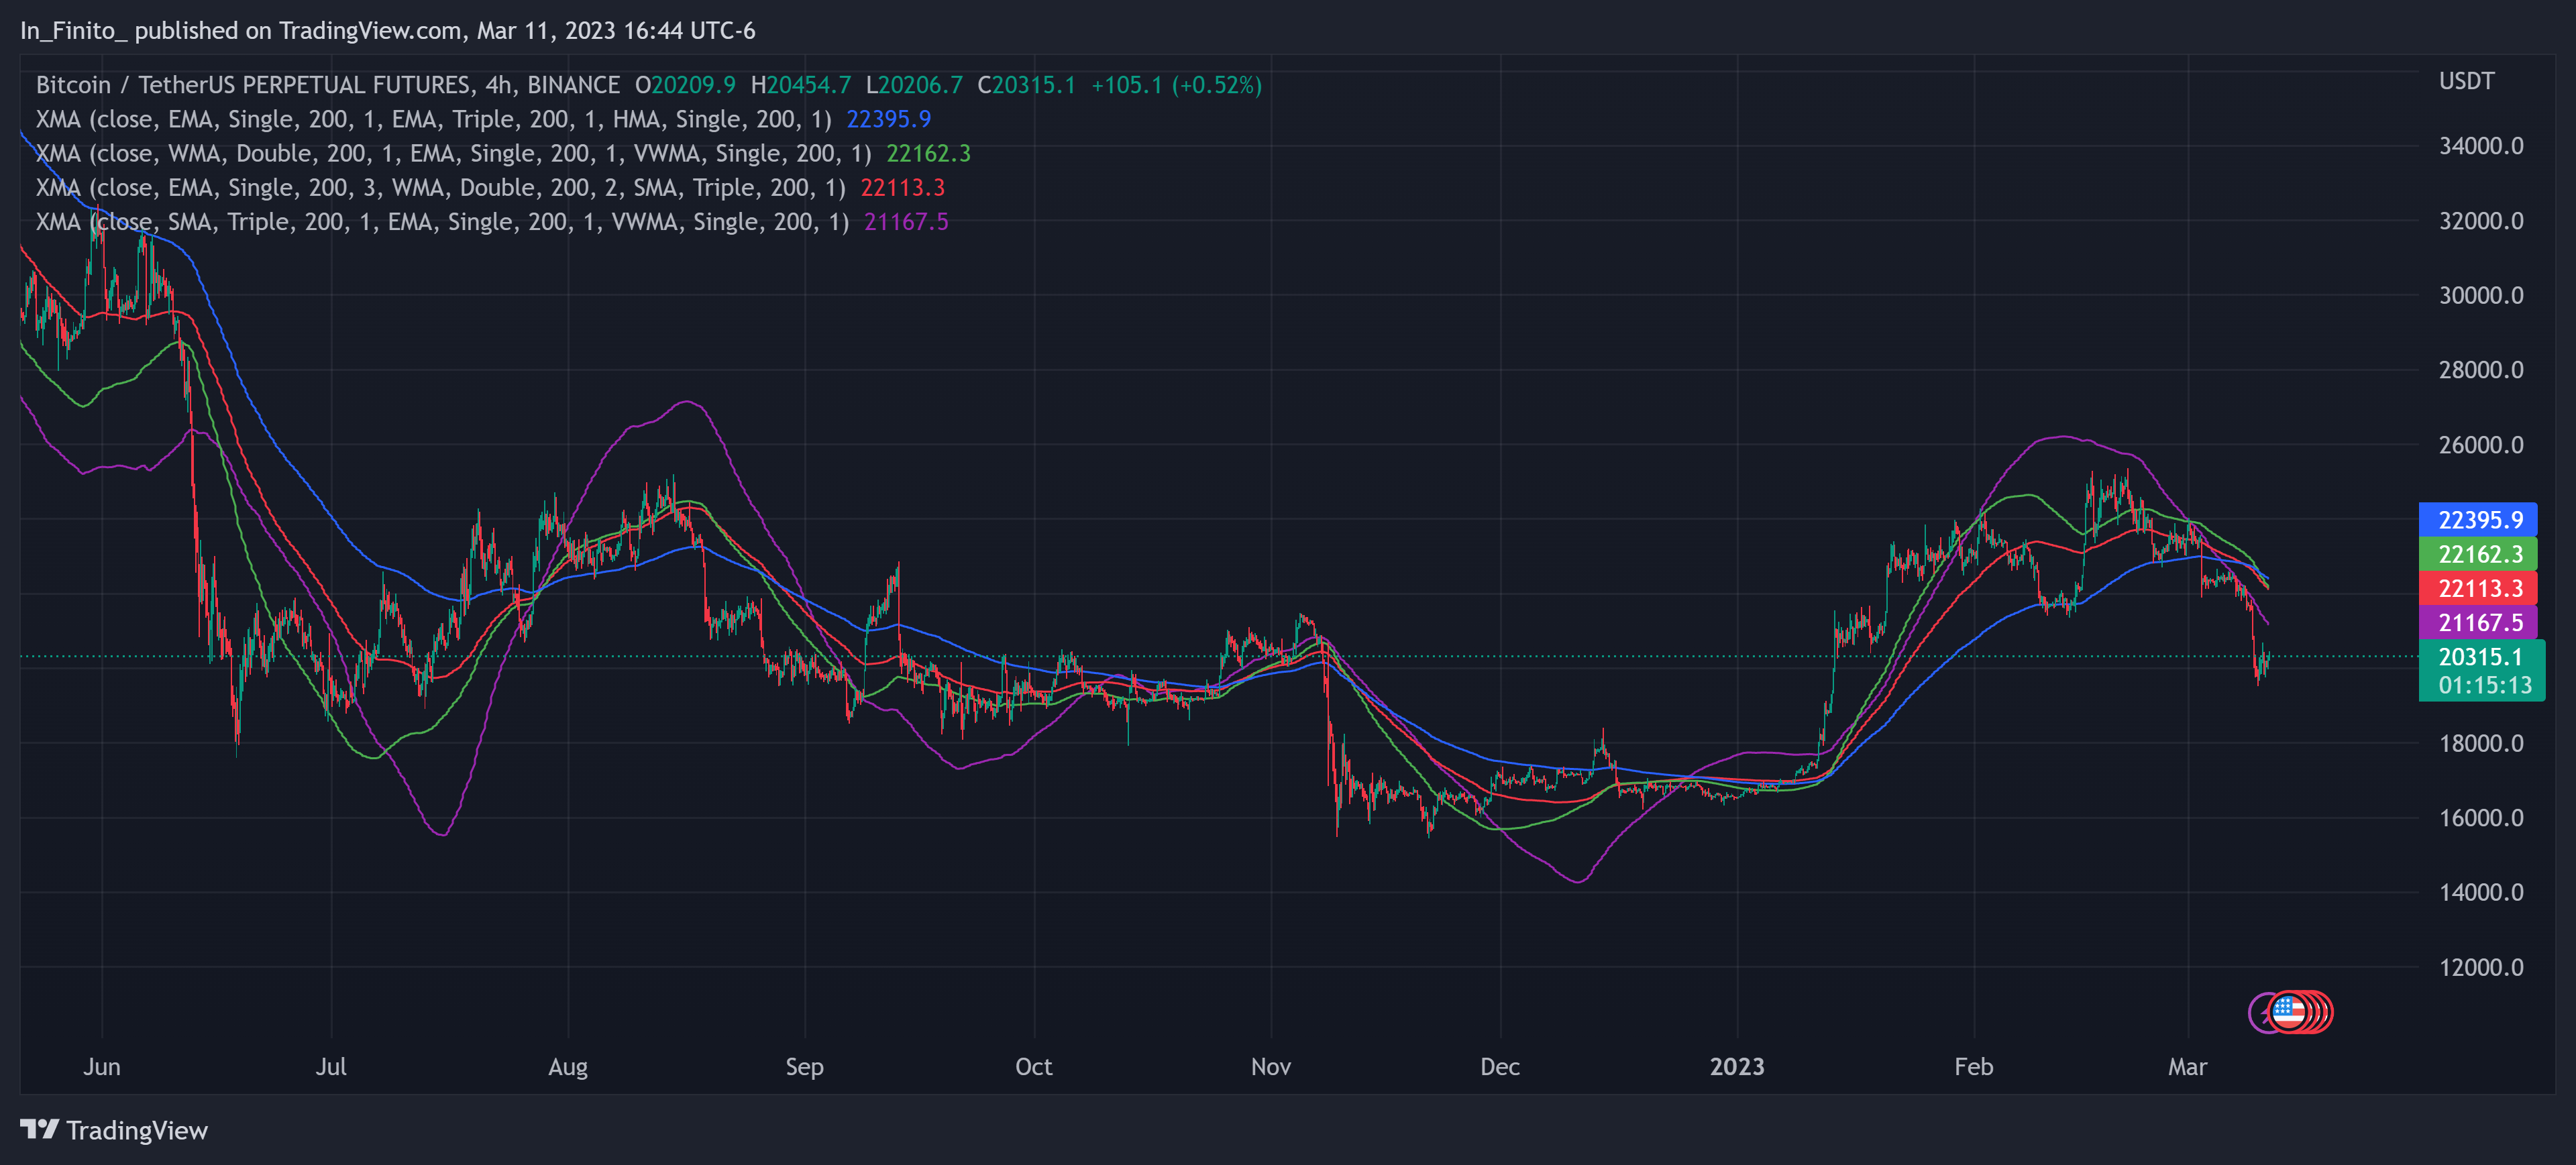This screenshot has width=2576, height=1165.
Task: Click the Aug label on the time axis
Action: coord(568,1067)
